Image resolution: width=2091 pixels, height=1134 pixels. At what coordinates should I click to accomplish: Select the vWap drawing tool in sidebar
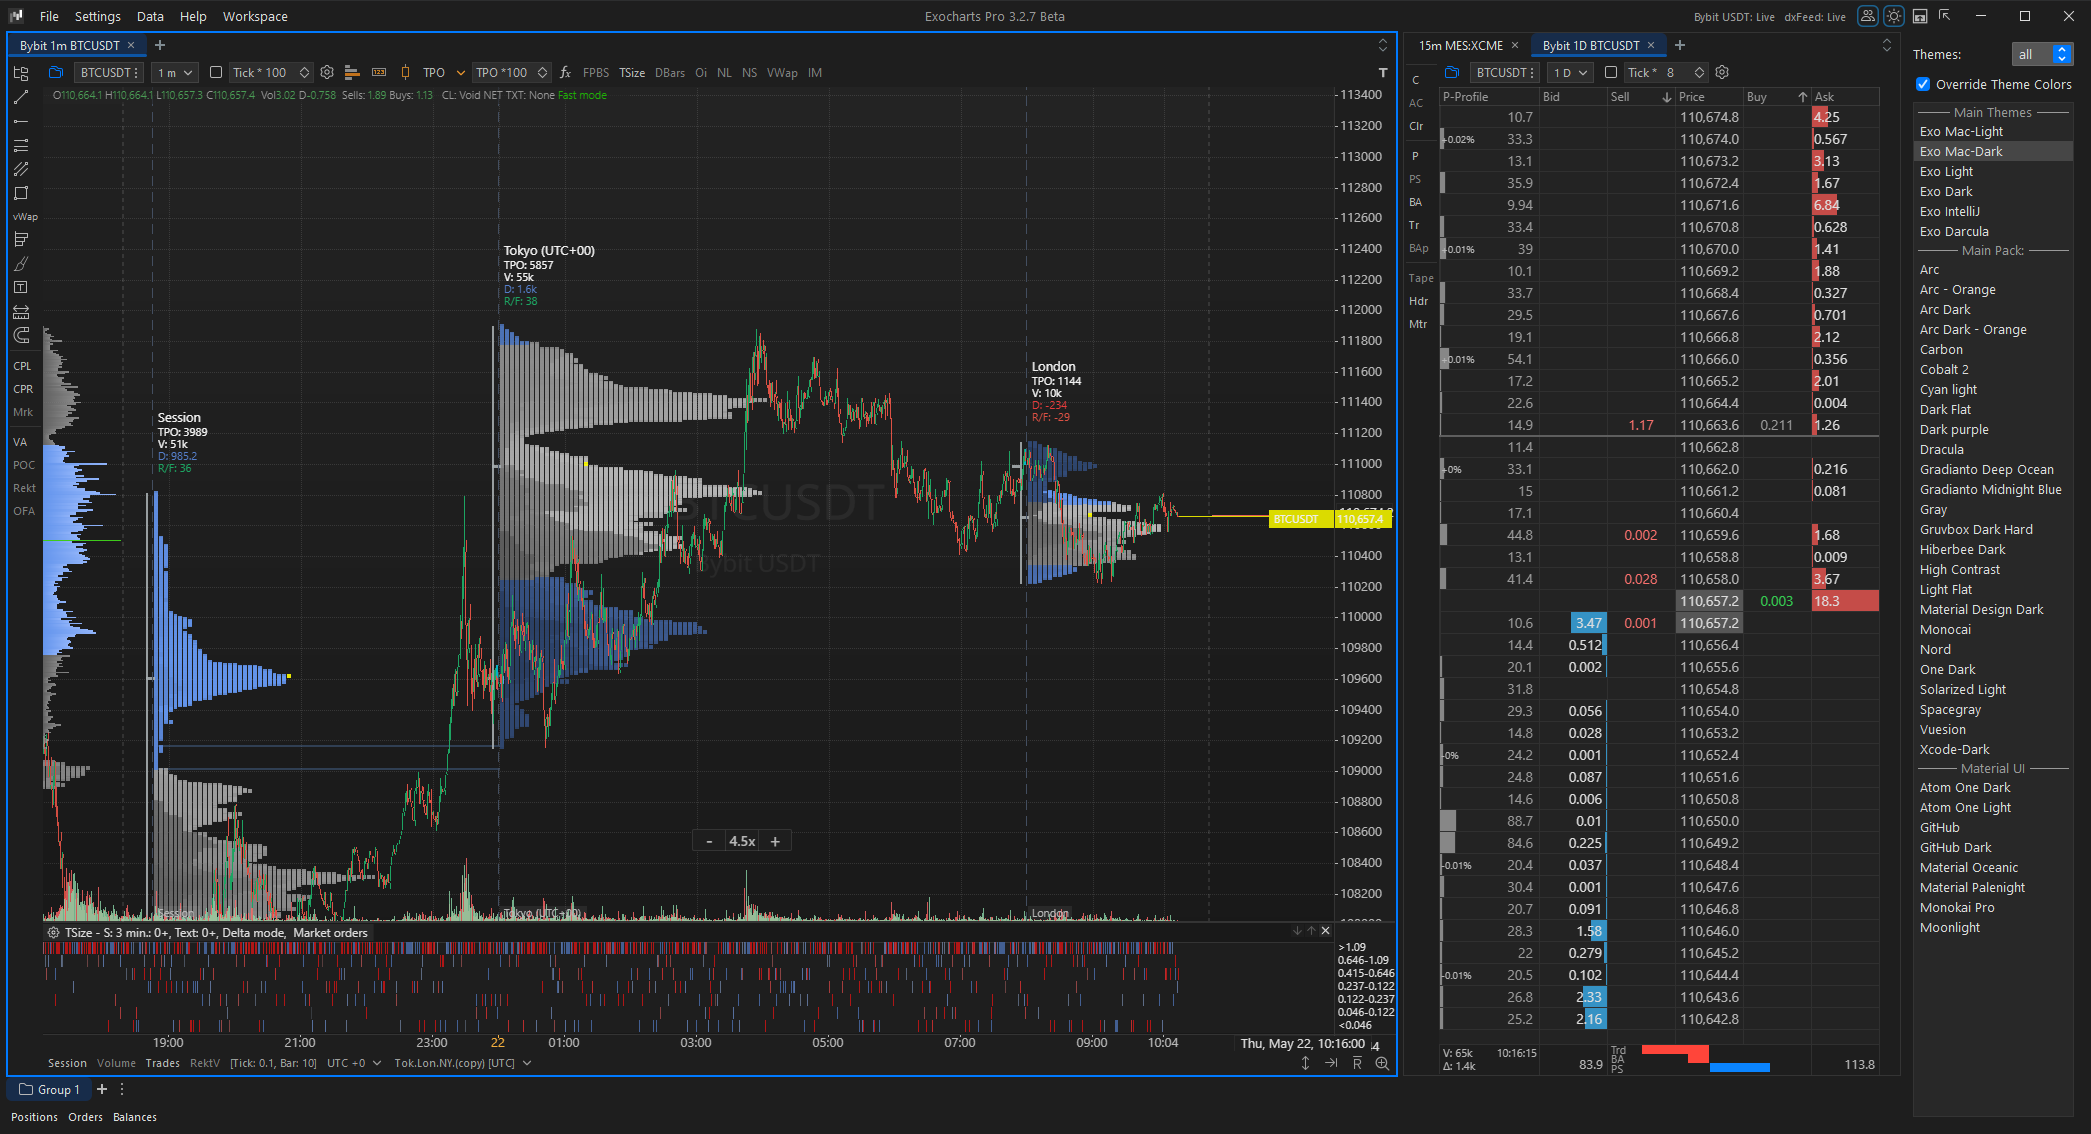click(25, 217)
